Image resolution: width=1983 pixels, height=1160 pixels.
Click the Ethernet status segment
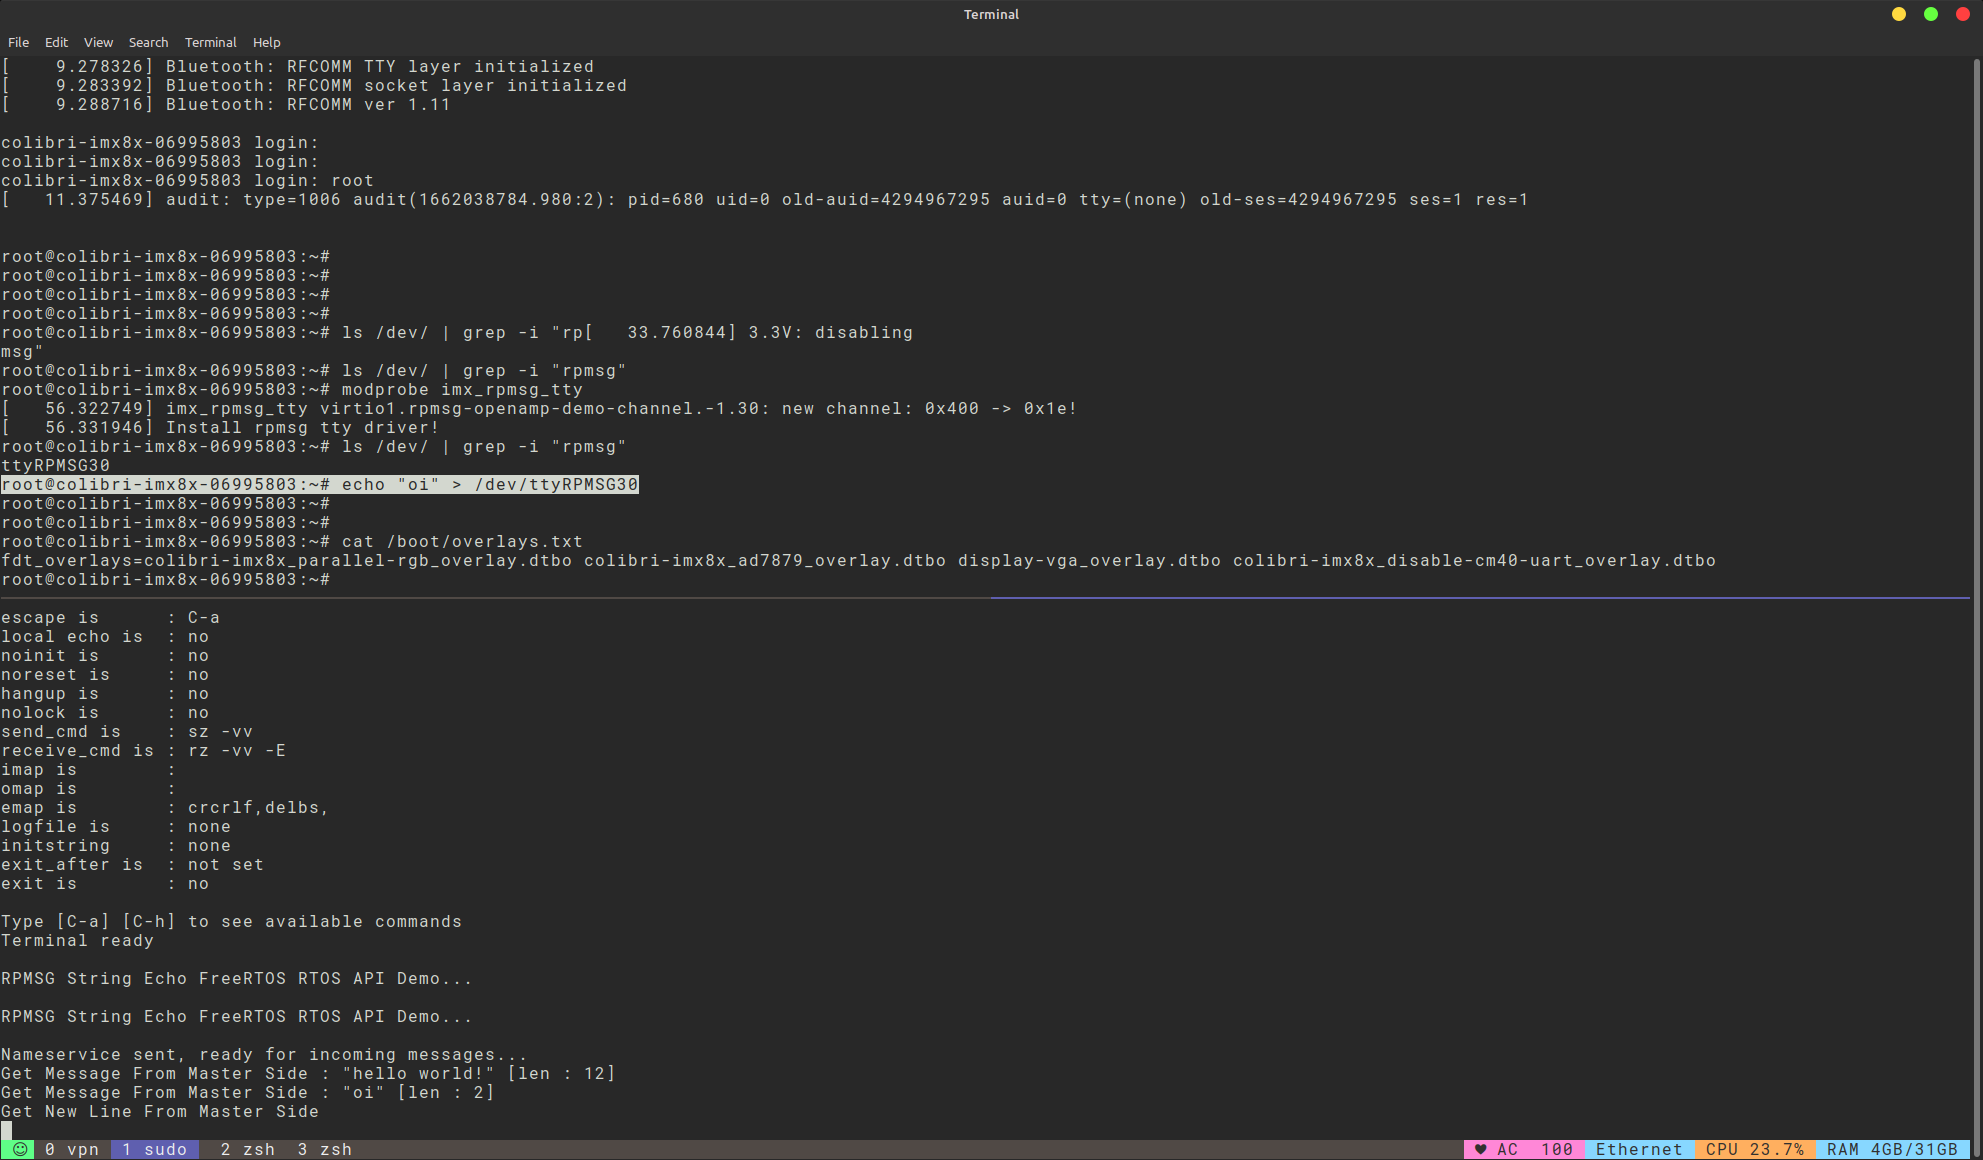click(x=1640, y=1150)
